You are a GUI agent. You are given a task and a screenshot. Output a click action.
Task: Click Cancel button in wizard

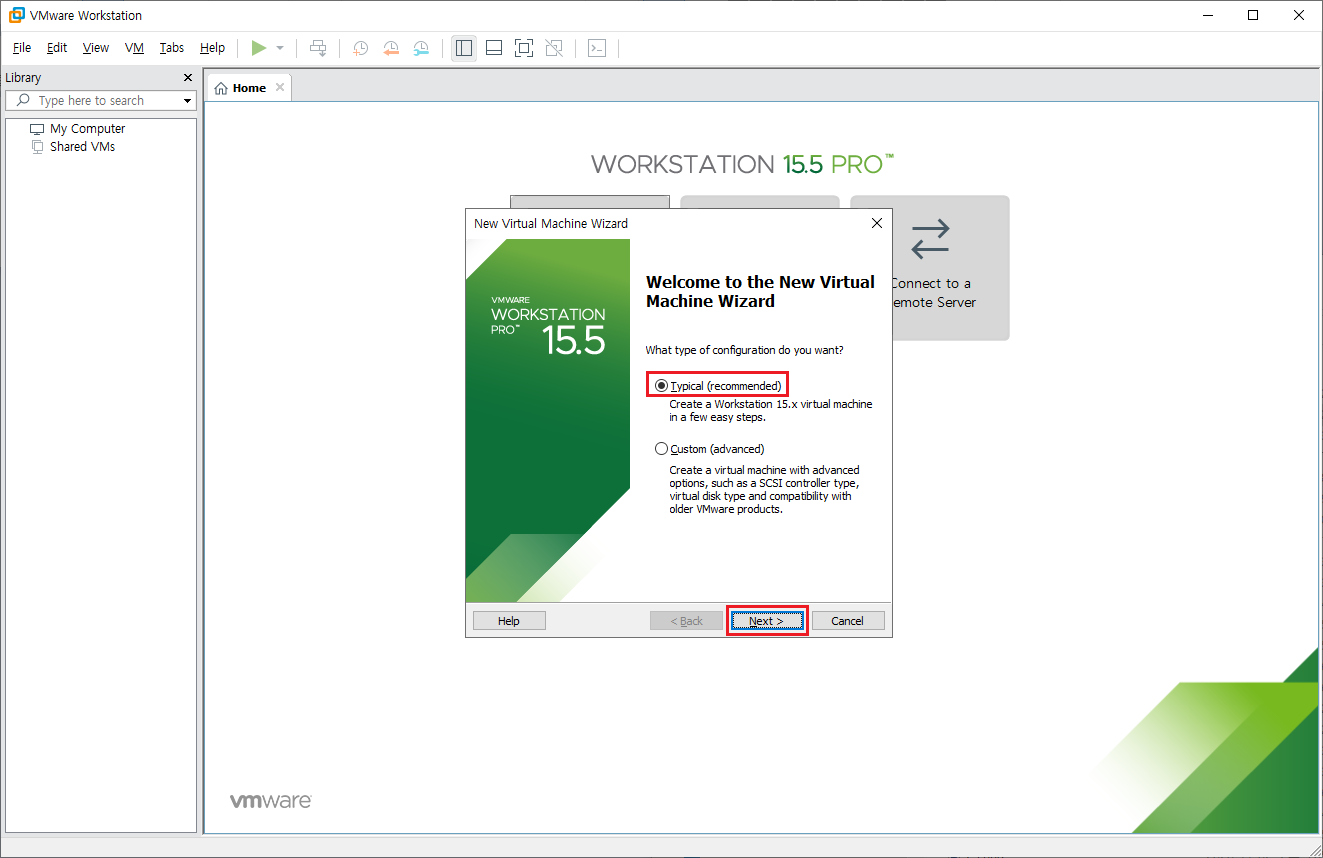coord(848,621)
